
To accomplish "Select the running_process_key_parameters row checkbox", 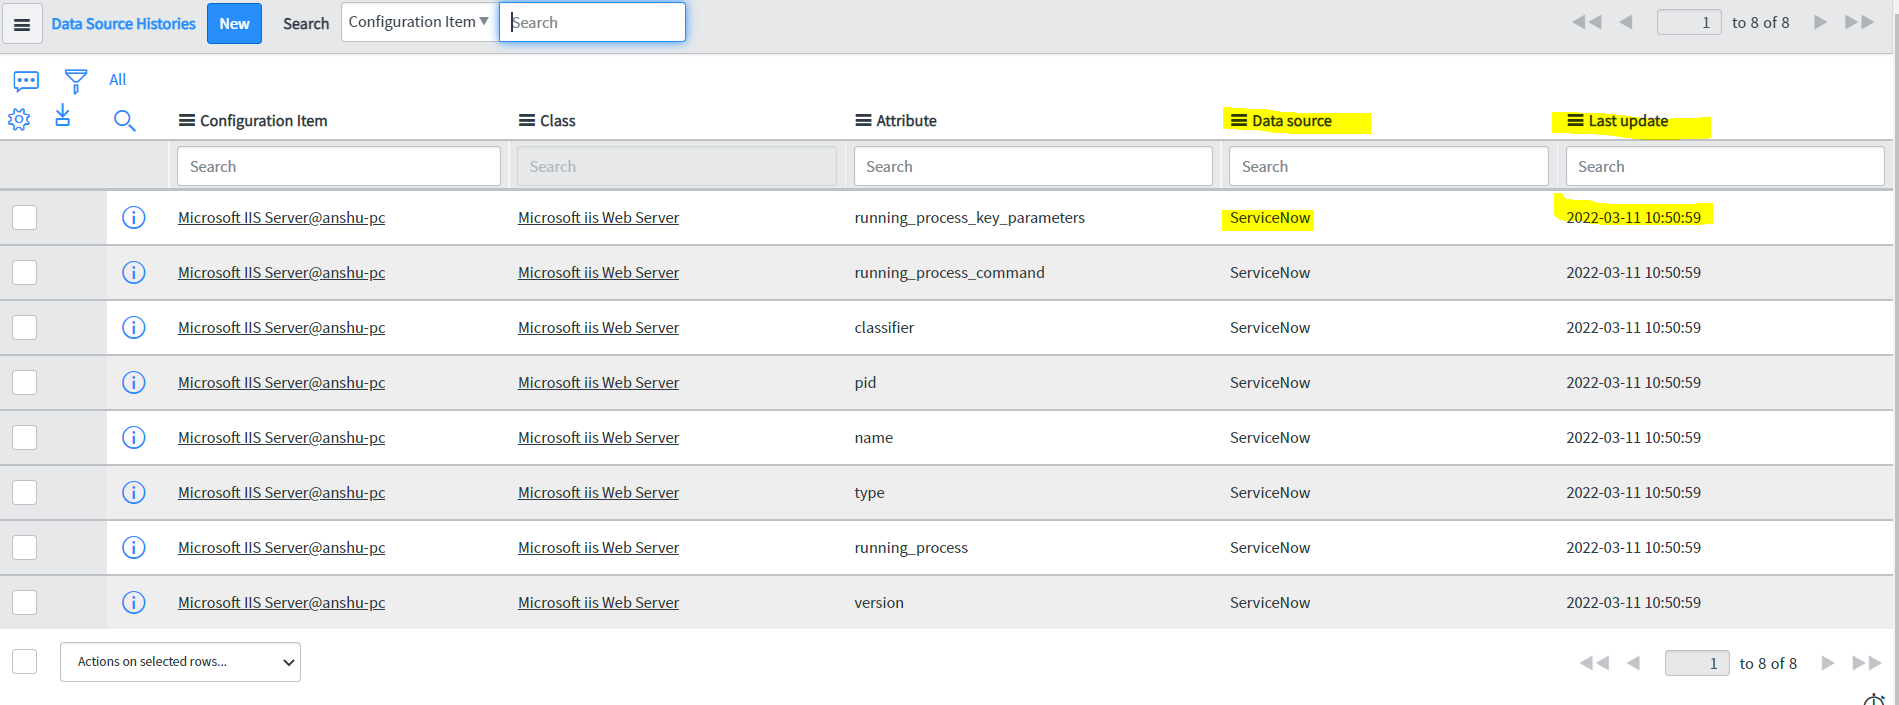I will [x=25, y=217].
